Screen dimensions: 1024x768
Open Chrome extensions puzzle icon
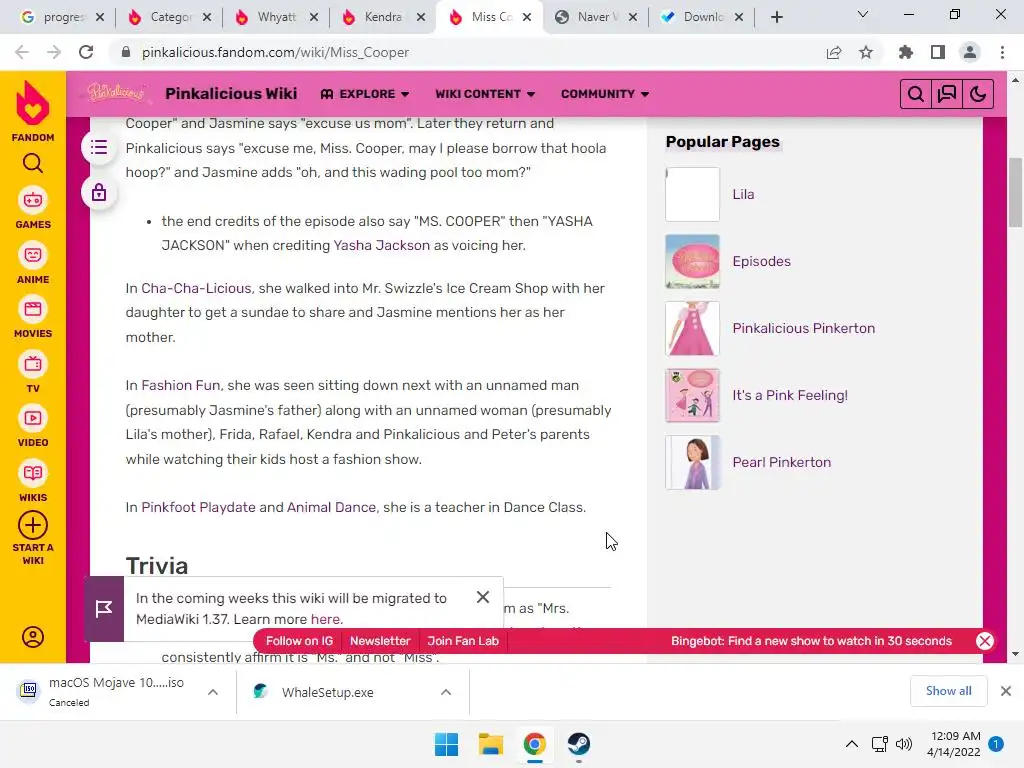[x=906, y=52]
